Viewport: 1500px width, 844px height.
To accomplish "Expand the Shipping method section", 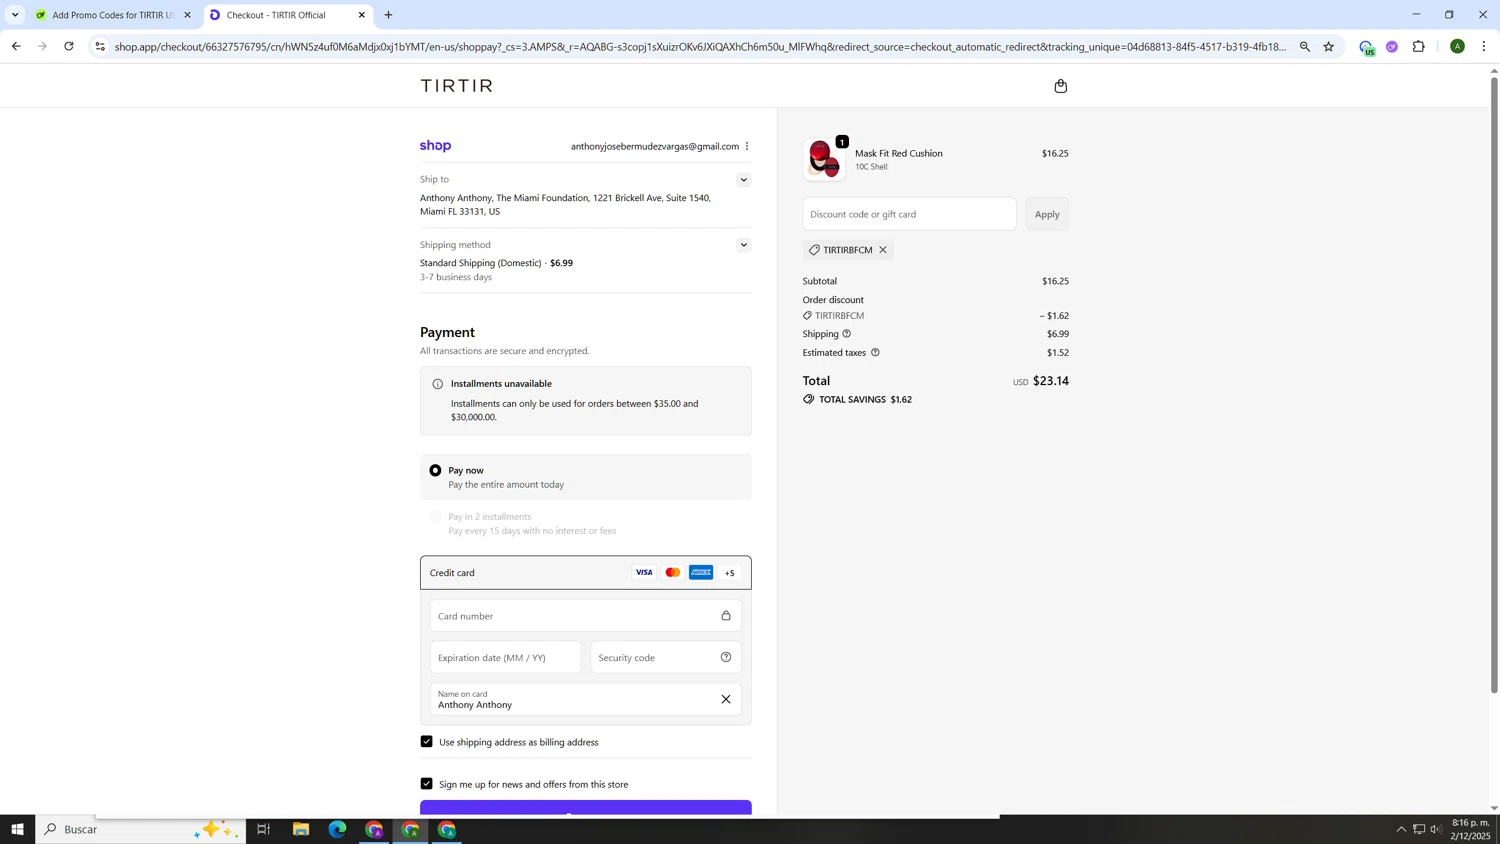I will tap(743, 245).
